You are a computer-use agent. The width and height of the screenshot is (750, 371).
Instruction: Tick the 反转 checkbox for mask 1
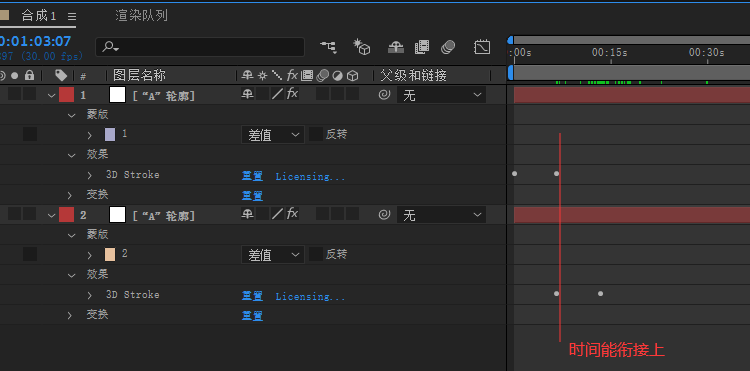pyautogui.click(x=316, y=134)
